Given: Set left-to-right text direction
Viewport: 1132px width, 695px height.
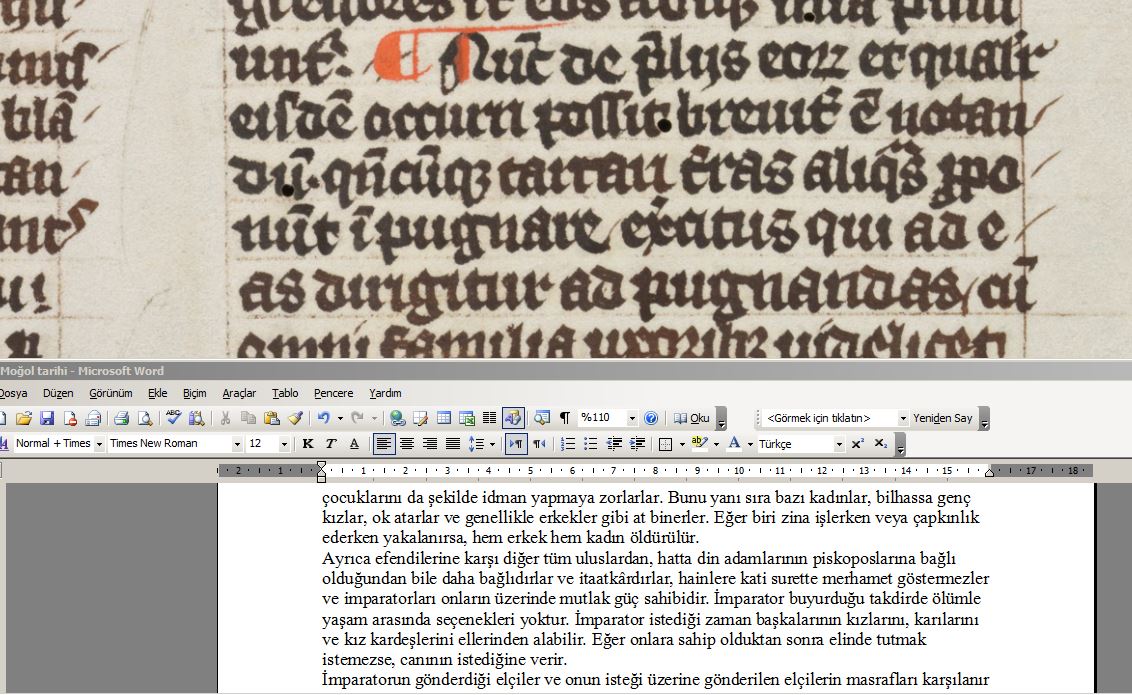Looking at the screenshot, I should [516, 444].
